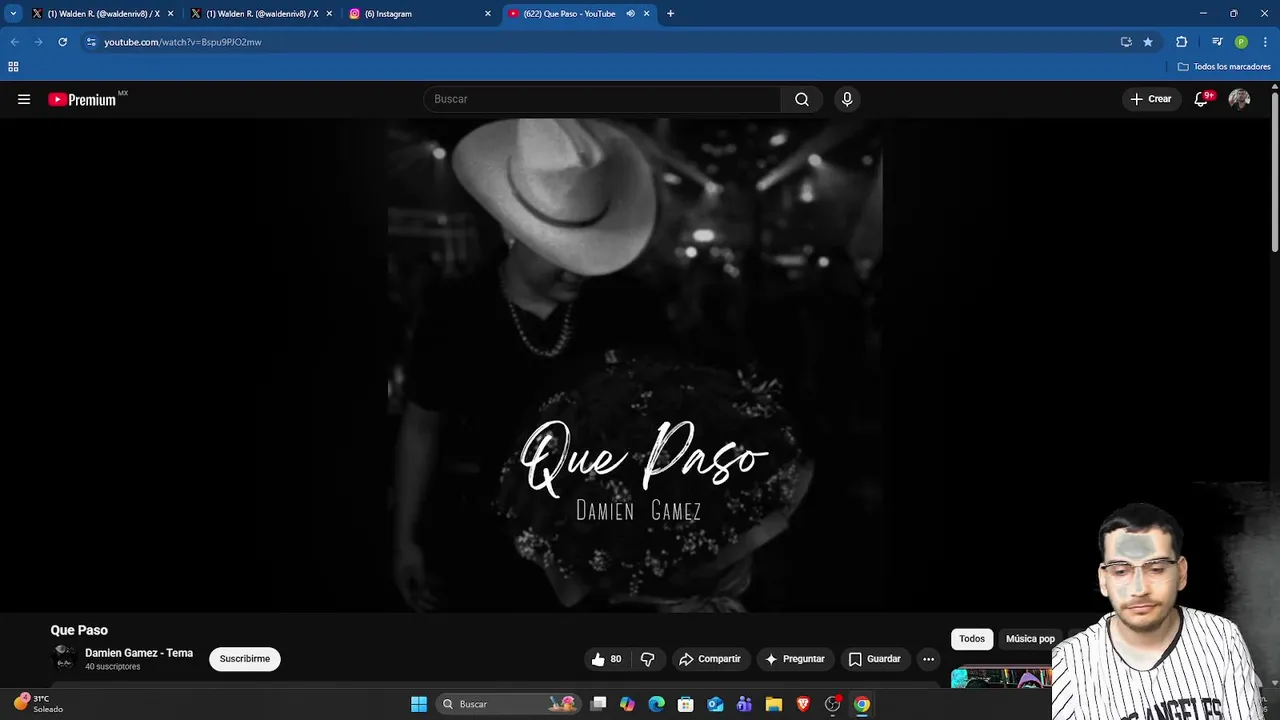Reload the page

[x=62, y=42]
